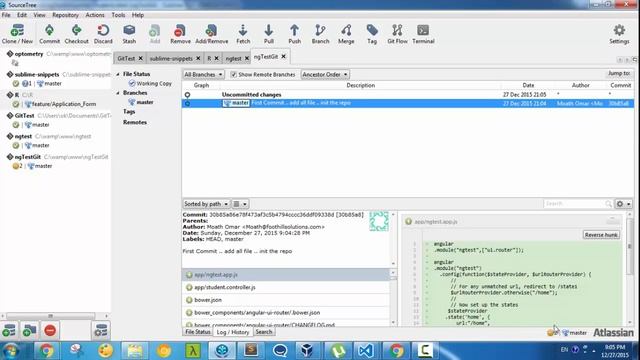Screen dimensions: 640x360
Task: Open the diff options gear dropdown
Action: (623, 204)
